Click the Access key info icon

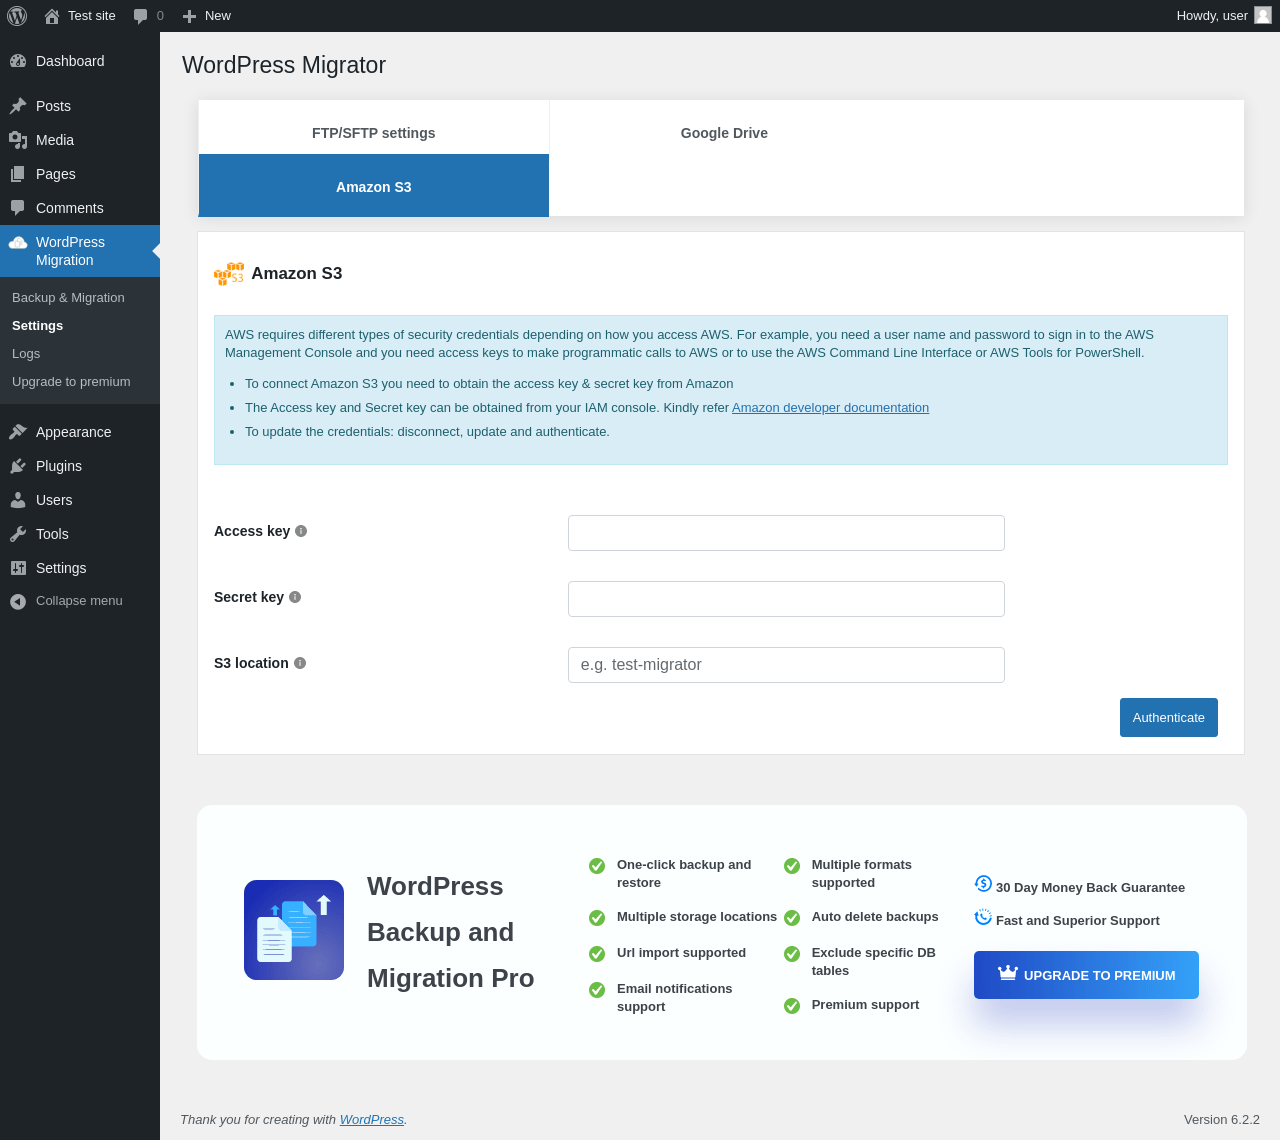(301, 531)
